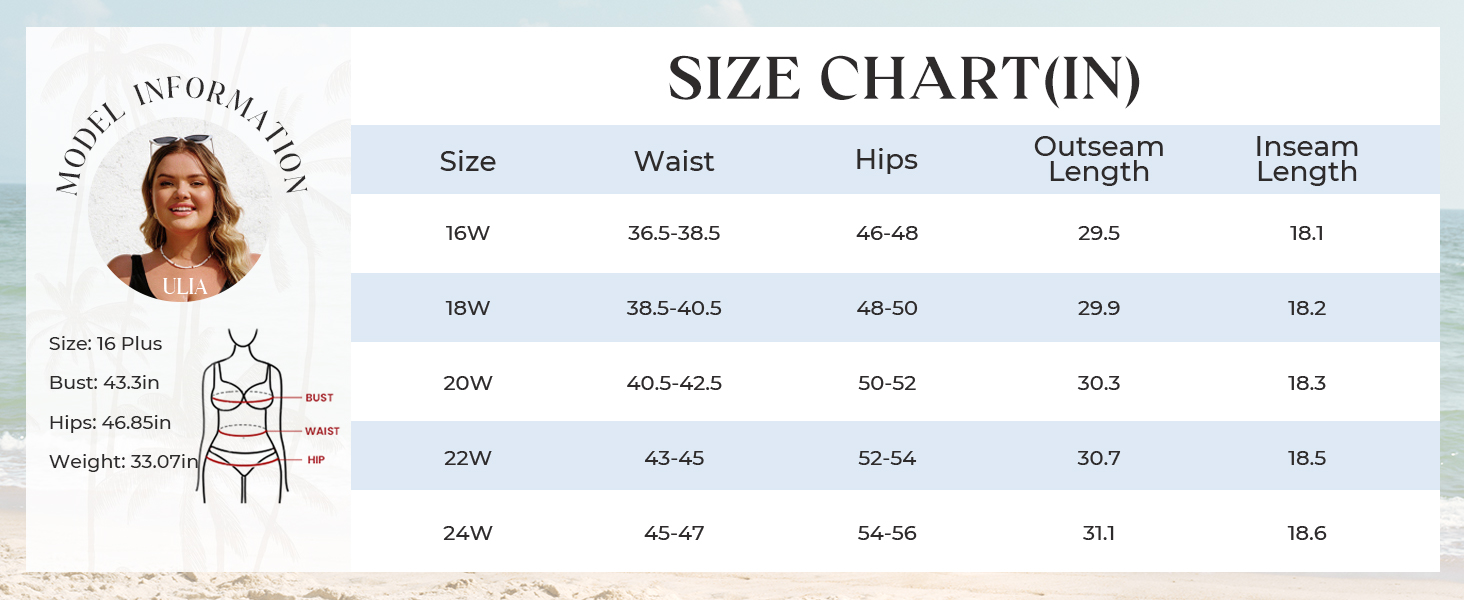
Task: Click the ULIA model name label
Action: pos(185,287)
